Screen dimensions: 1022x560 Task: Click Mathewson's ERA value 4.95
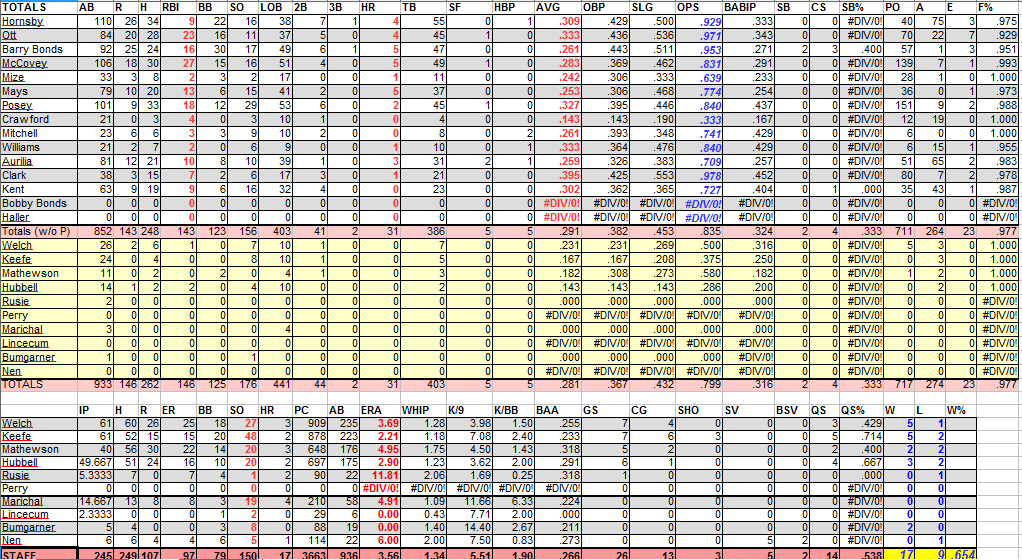(380, 449)
